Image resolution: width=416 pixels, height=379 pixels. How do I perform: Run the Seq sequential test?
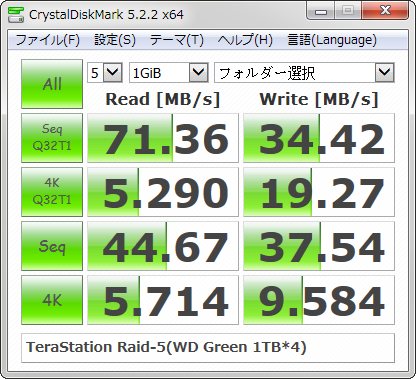[52, 246]
